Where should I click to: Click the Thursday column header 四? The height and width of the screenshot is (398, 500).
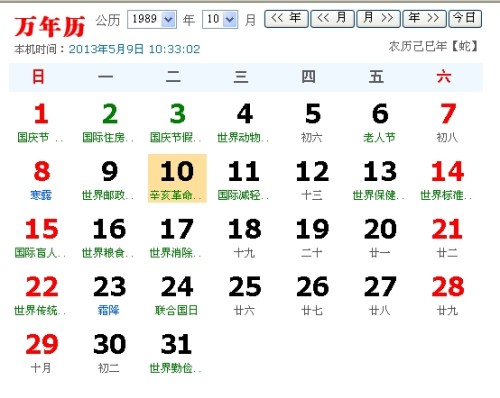[308, 77]
